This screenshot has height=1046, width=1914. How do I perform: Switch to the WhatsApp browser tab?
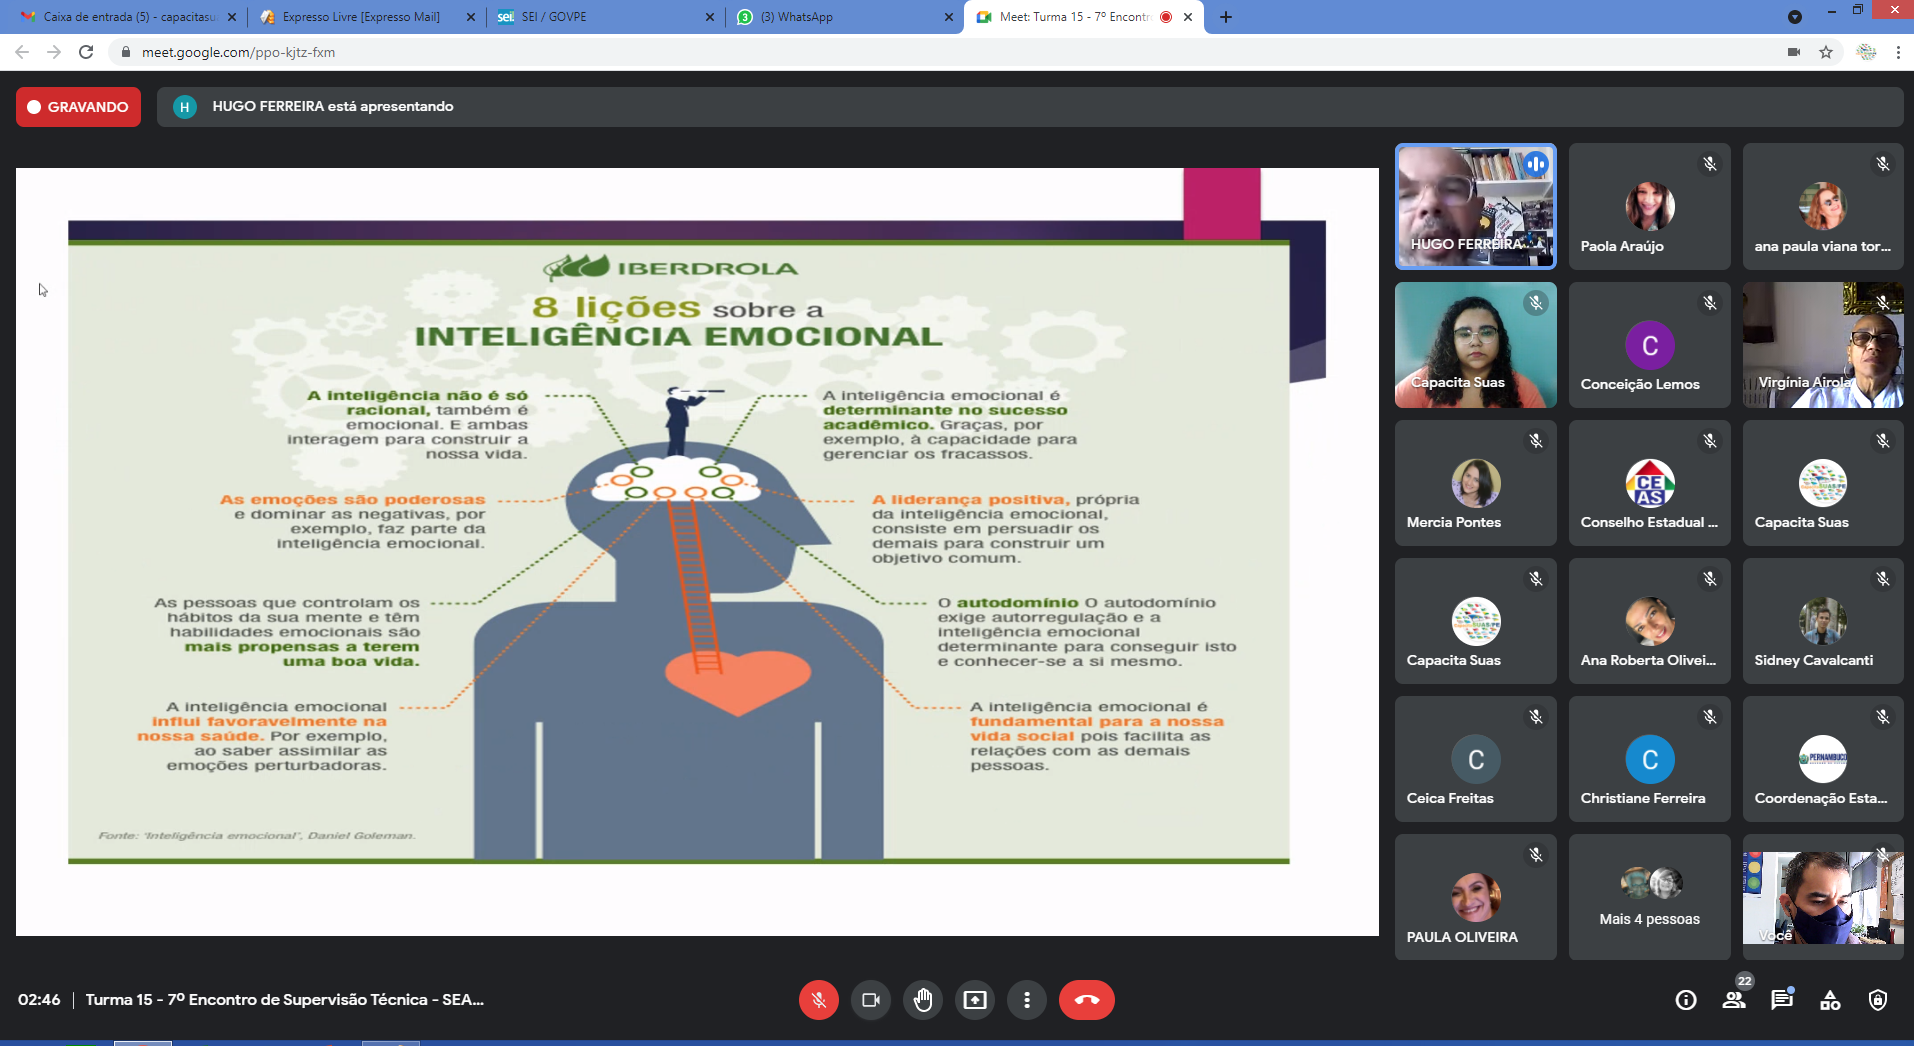point(845,17)
